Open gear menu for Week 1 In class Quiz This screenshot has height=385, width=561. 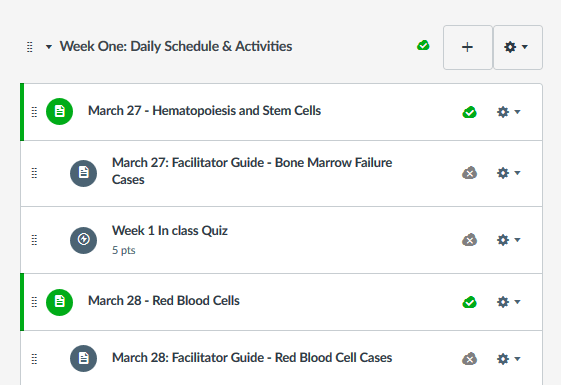point(508,240)
